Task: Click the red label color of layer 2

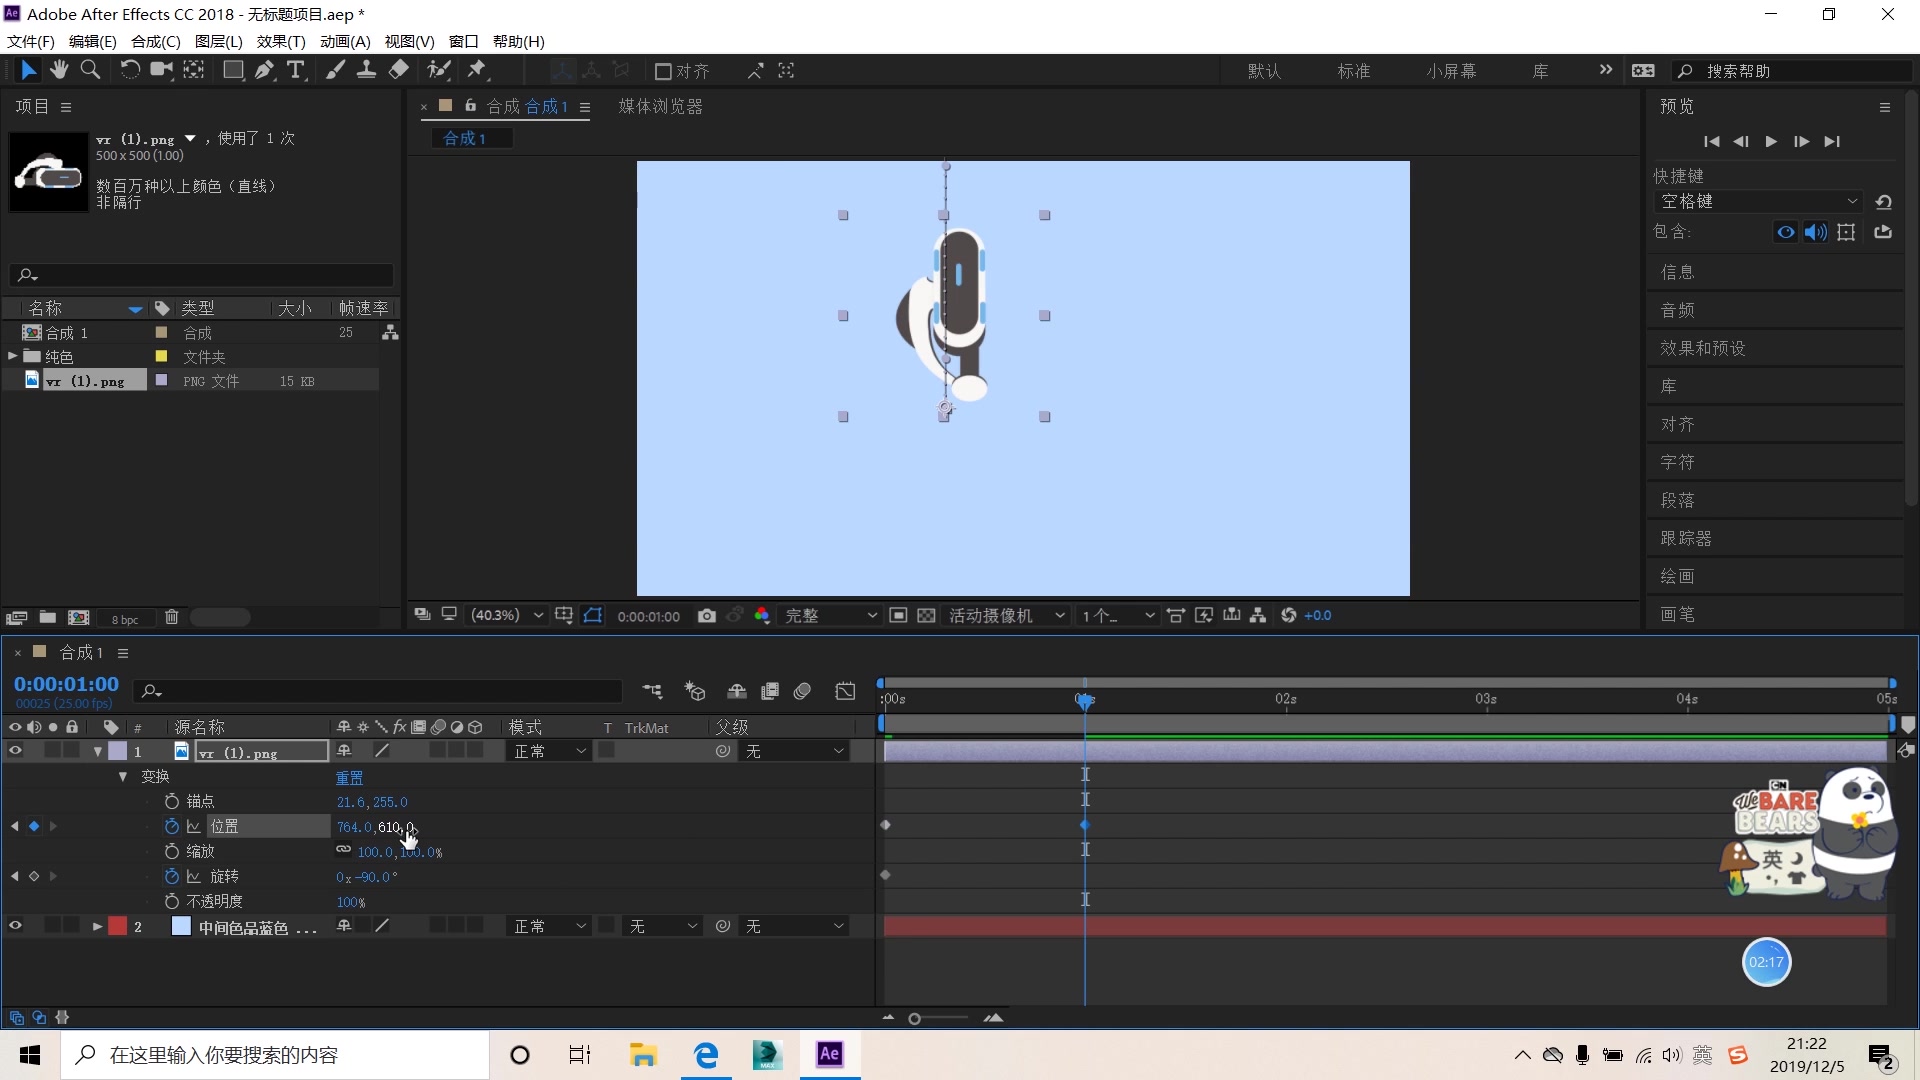Action: coord(118,926)
